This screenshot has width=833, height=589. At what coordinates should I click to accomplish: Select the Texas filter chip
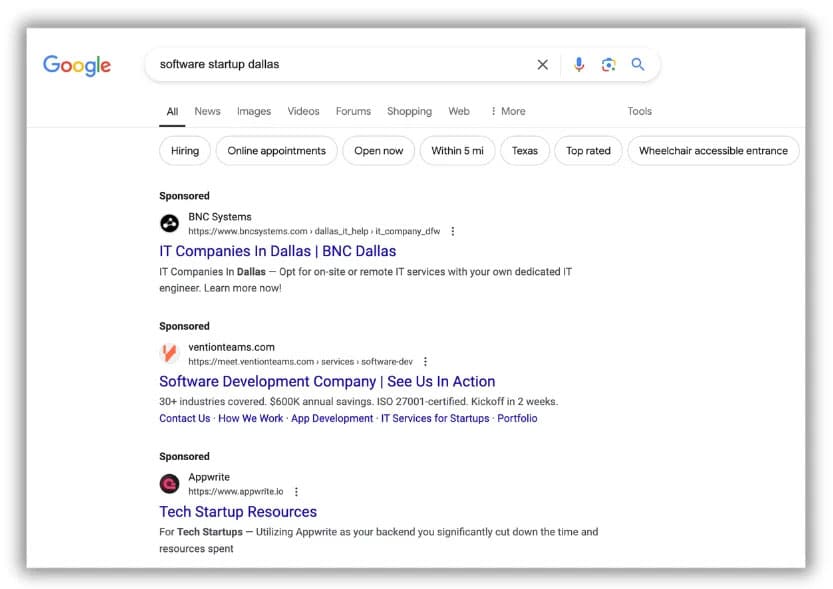tap(525, 151)
